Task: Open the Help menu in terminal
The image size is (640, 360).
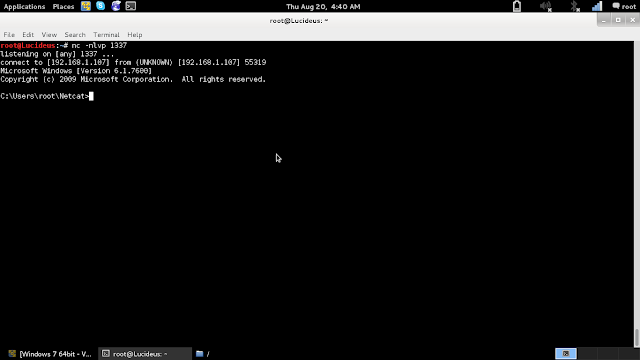Action: 135,35
